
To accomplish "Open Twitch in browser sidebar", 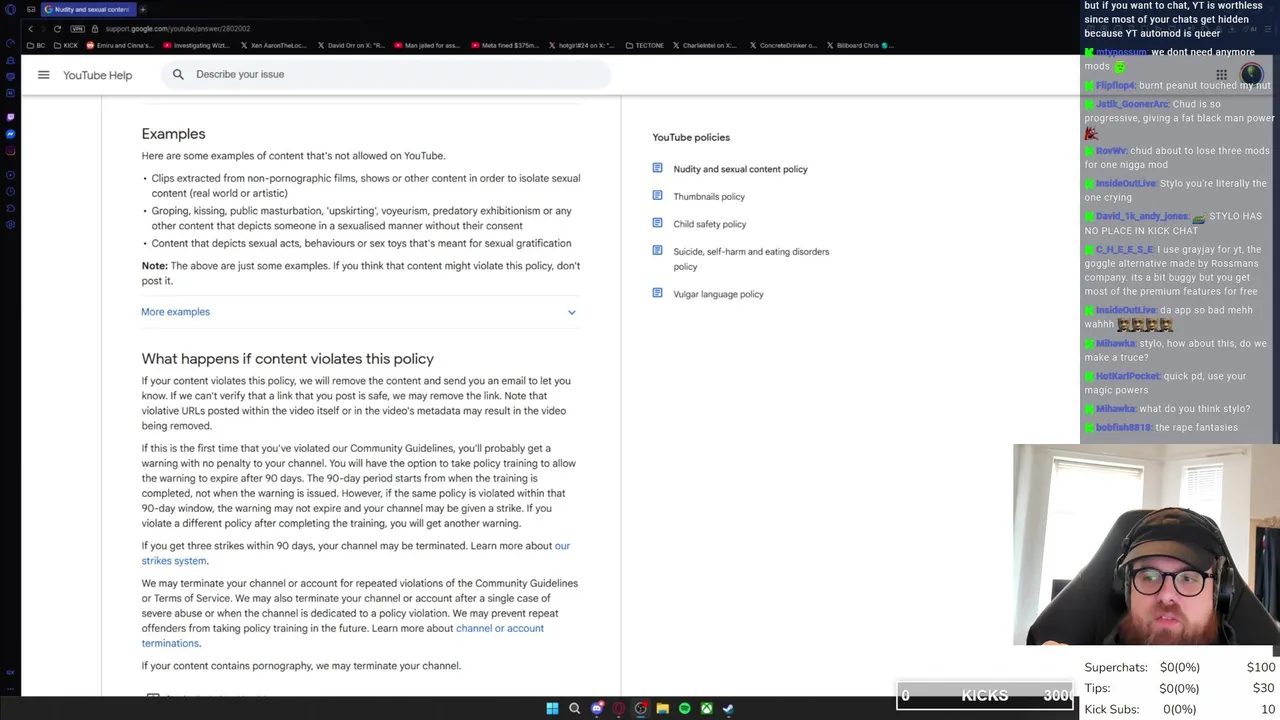I will (10, 117).
